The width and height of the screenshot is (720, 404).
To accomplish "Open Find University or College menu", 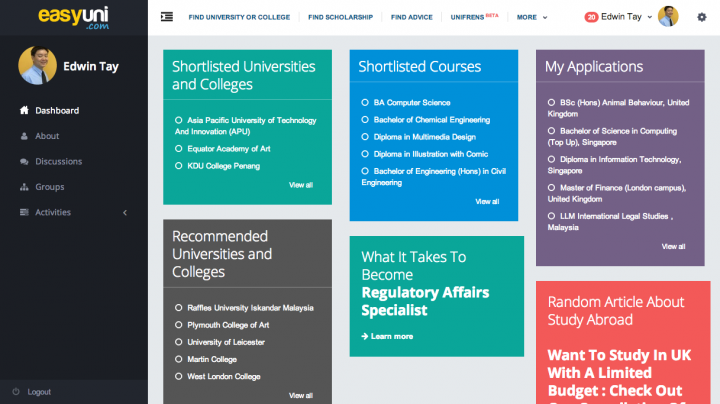I will click(x=239, y=17).
